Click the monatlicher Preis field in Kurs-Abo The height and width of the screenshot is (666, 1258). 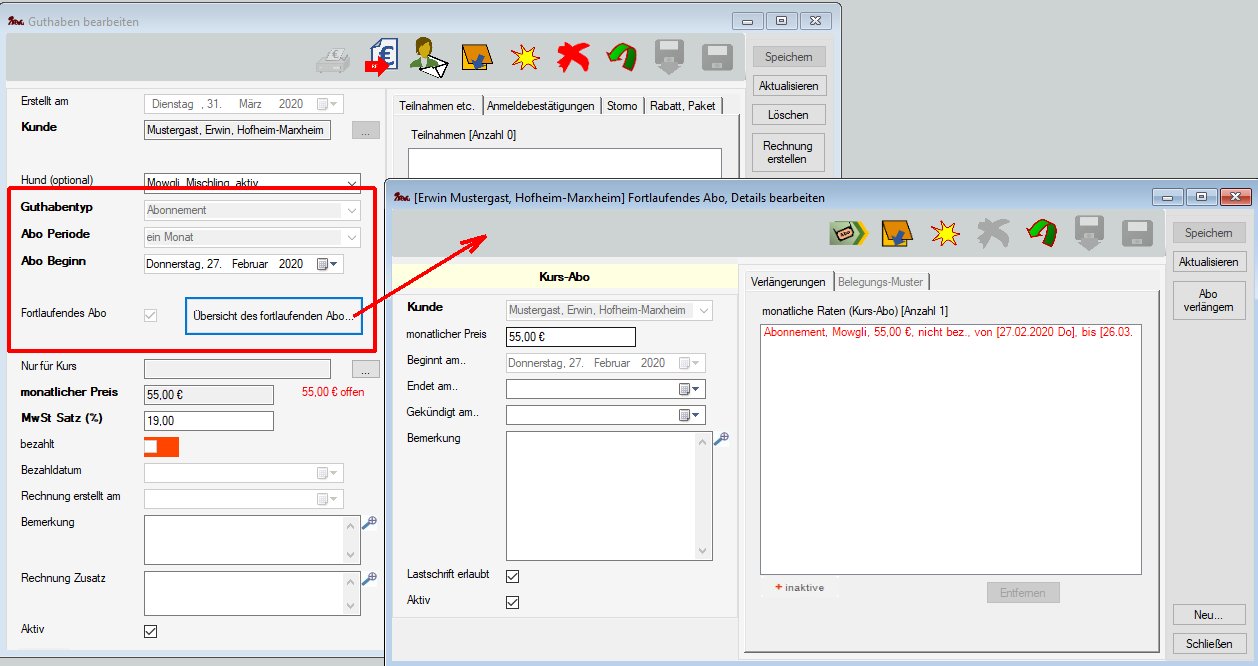click(570, 337)
